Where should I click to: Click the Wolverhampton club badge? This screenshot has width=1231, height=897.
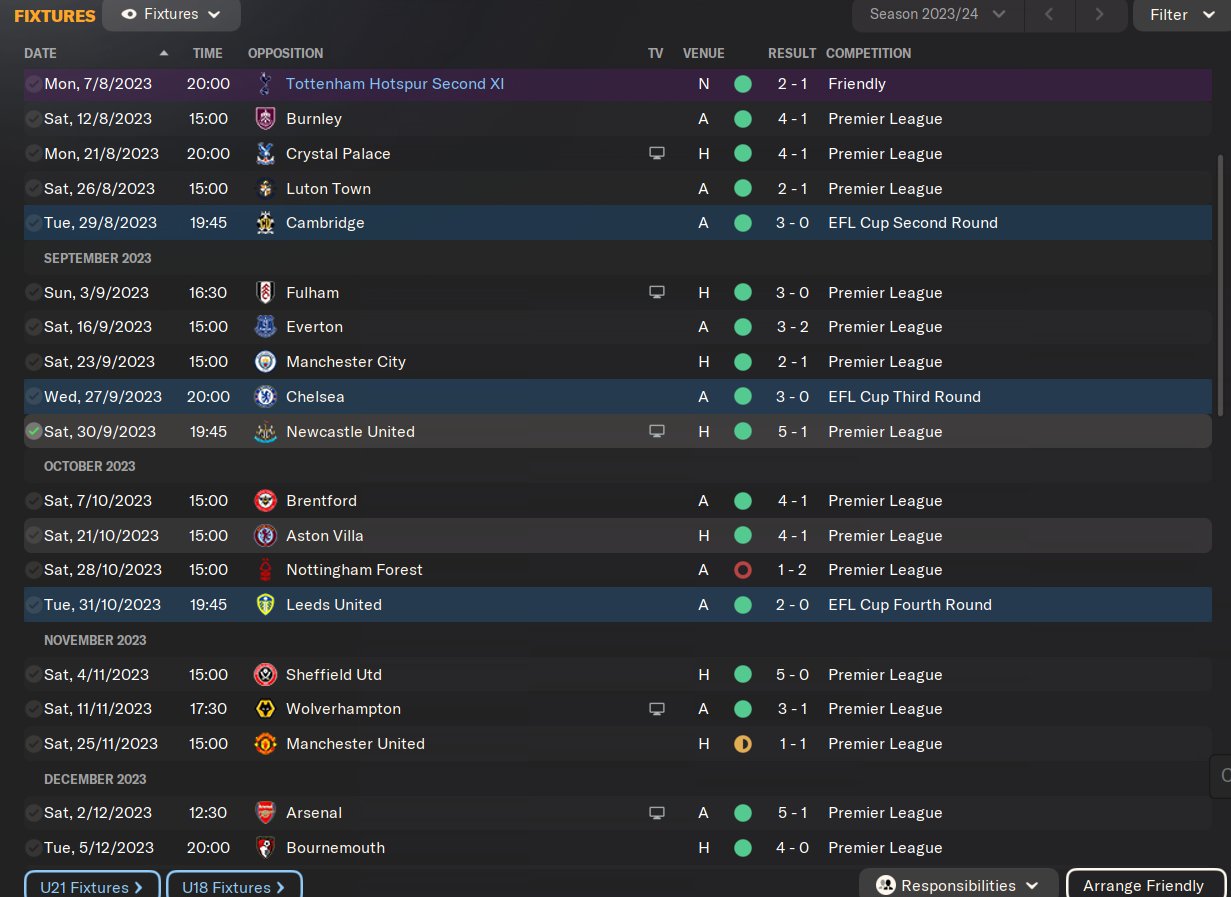click(x=265, y=709)
